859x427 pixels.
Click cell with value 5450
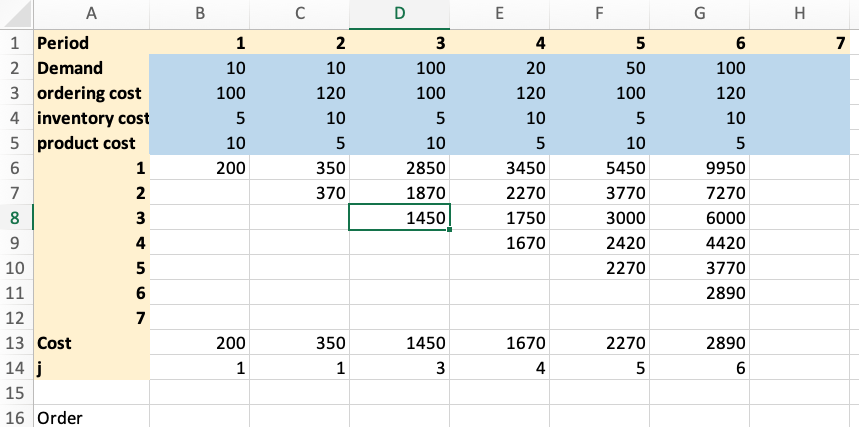point(599,168)
